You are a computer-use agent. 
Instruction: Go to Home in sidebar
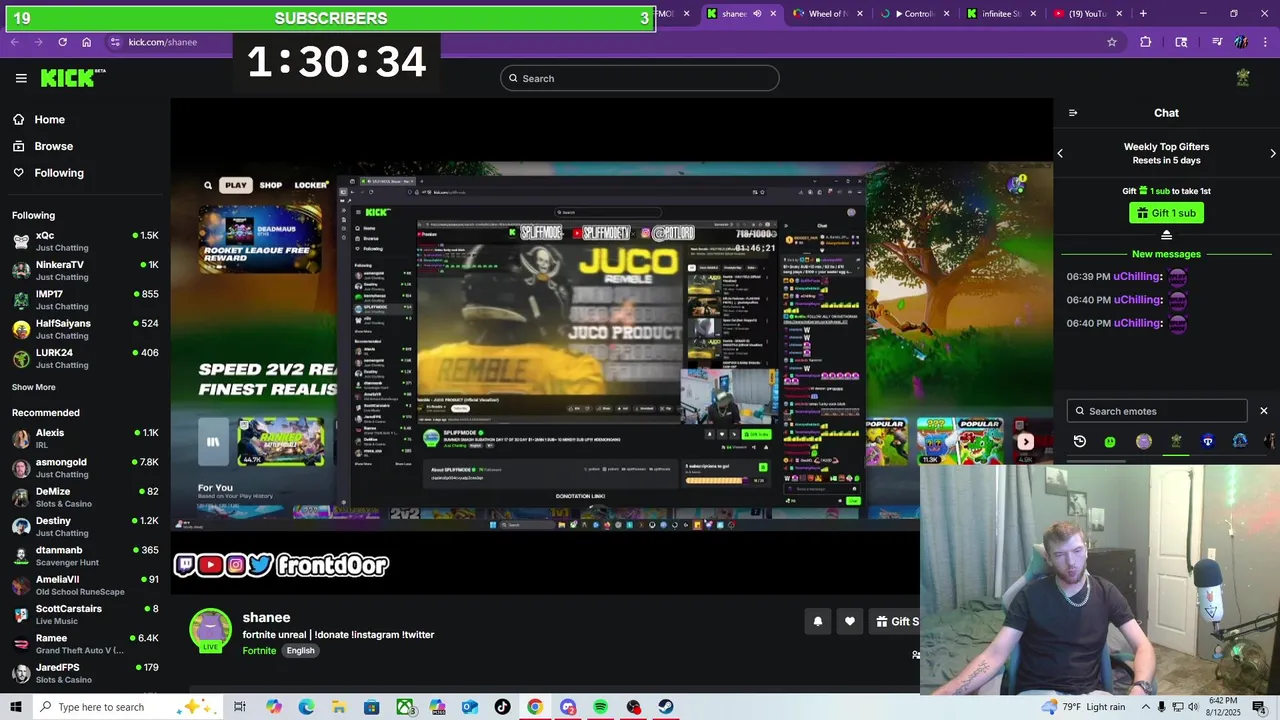(x=39, y=119)
